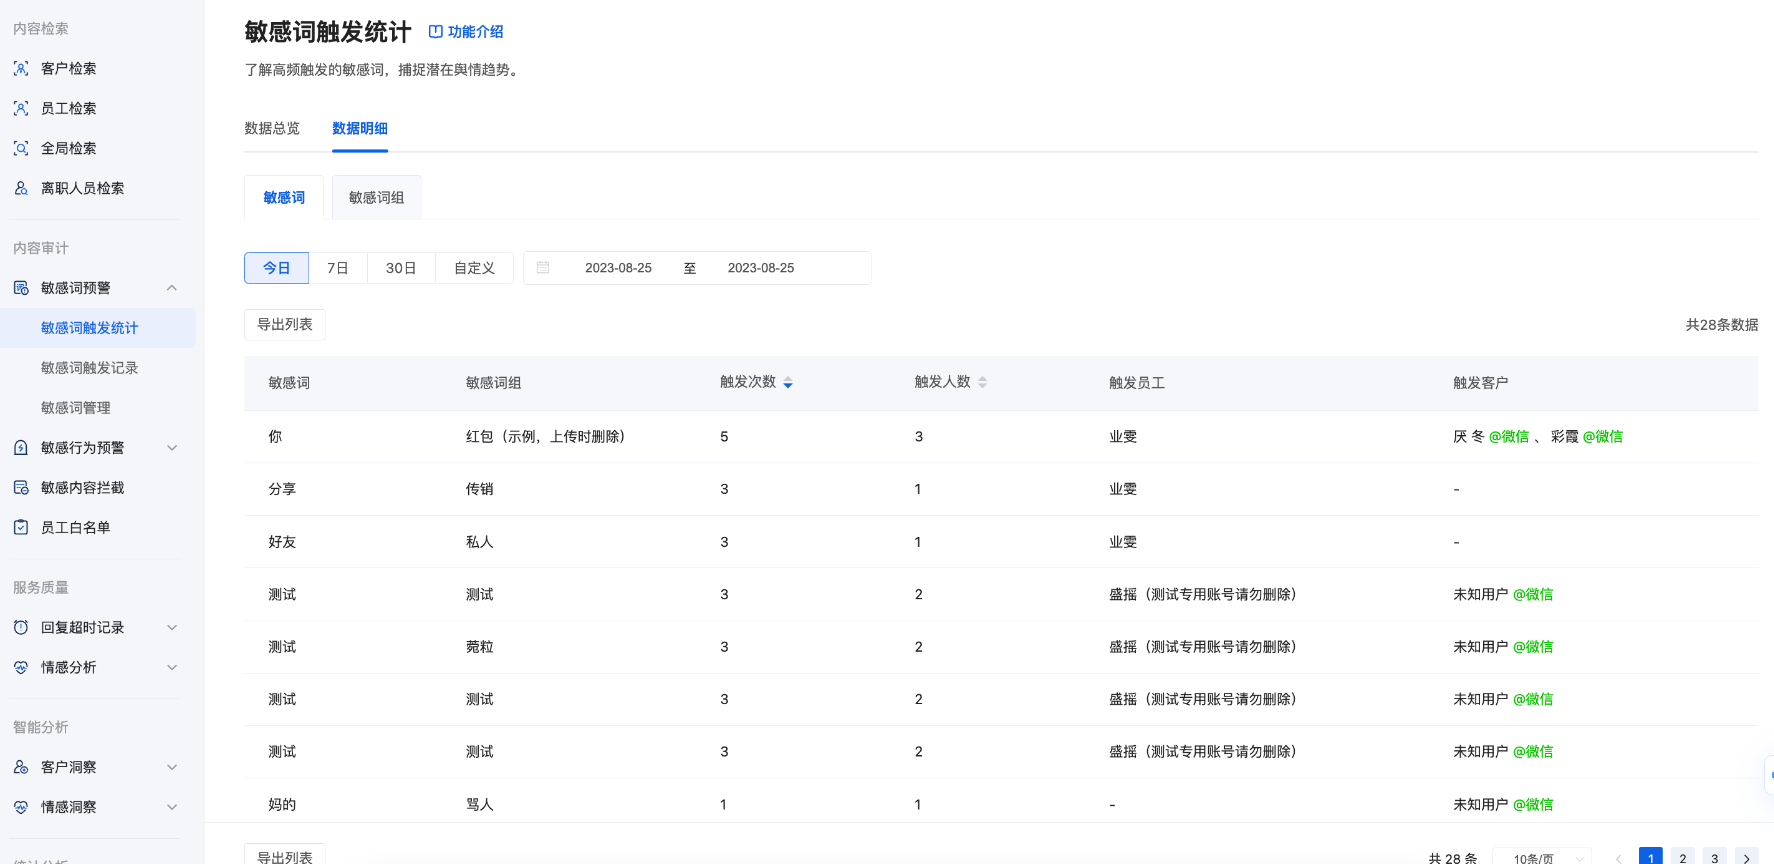Click the start date field of the range

pyautogui.click(x=618, y=268)
